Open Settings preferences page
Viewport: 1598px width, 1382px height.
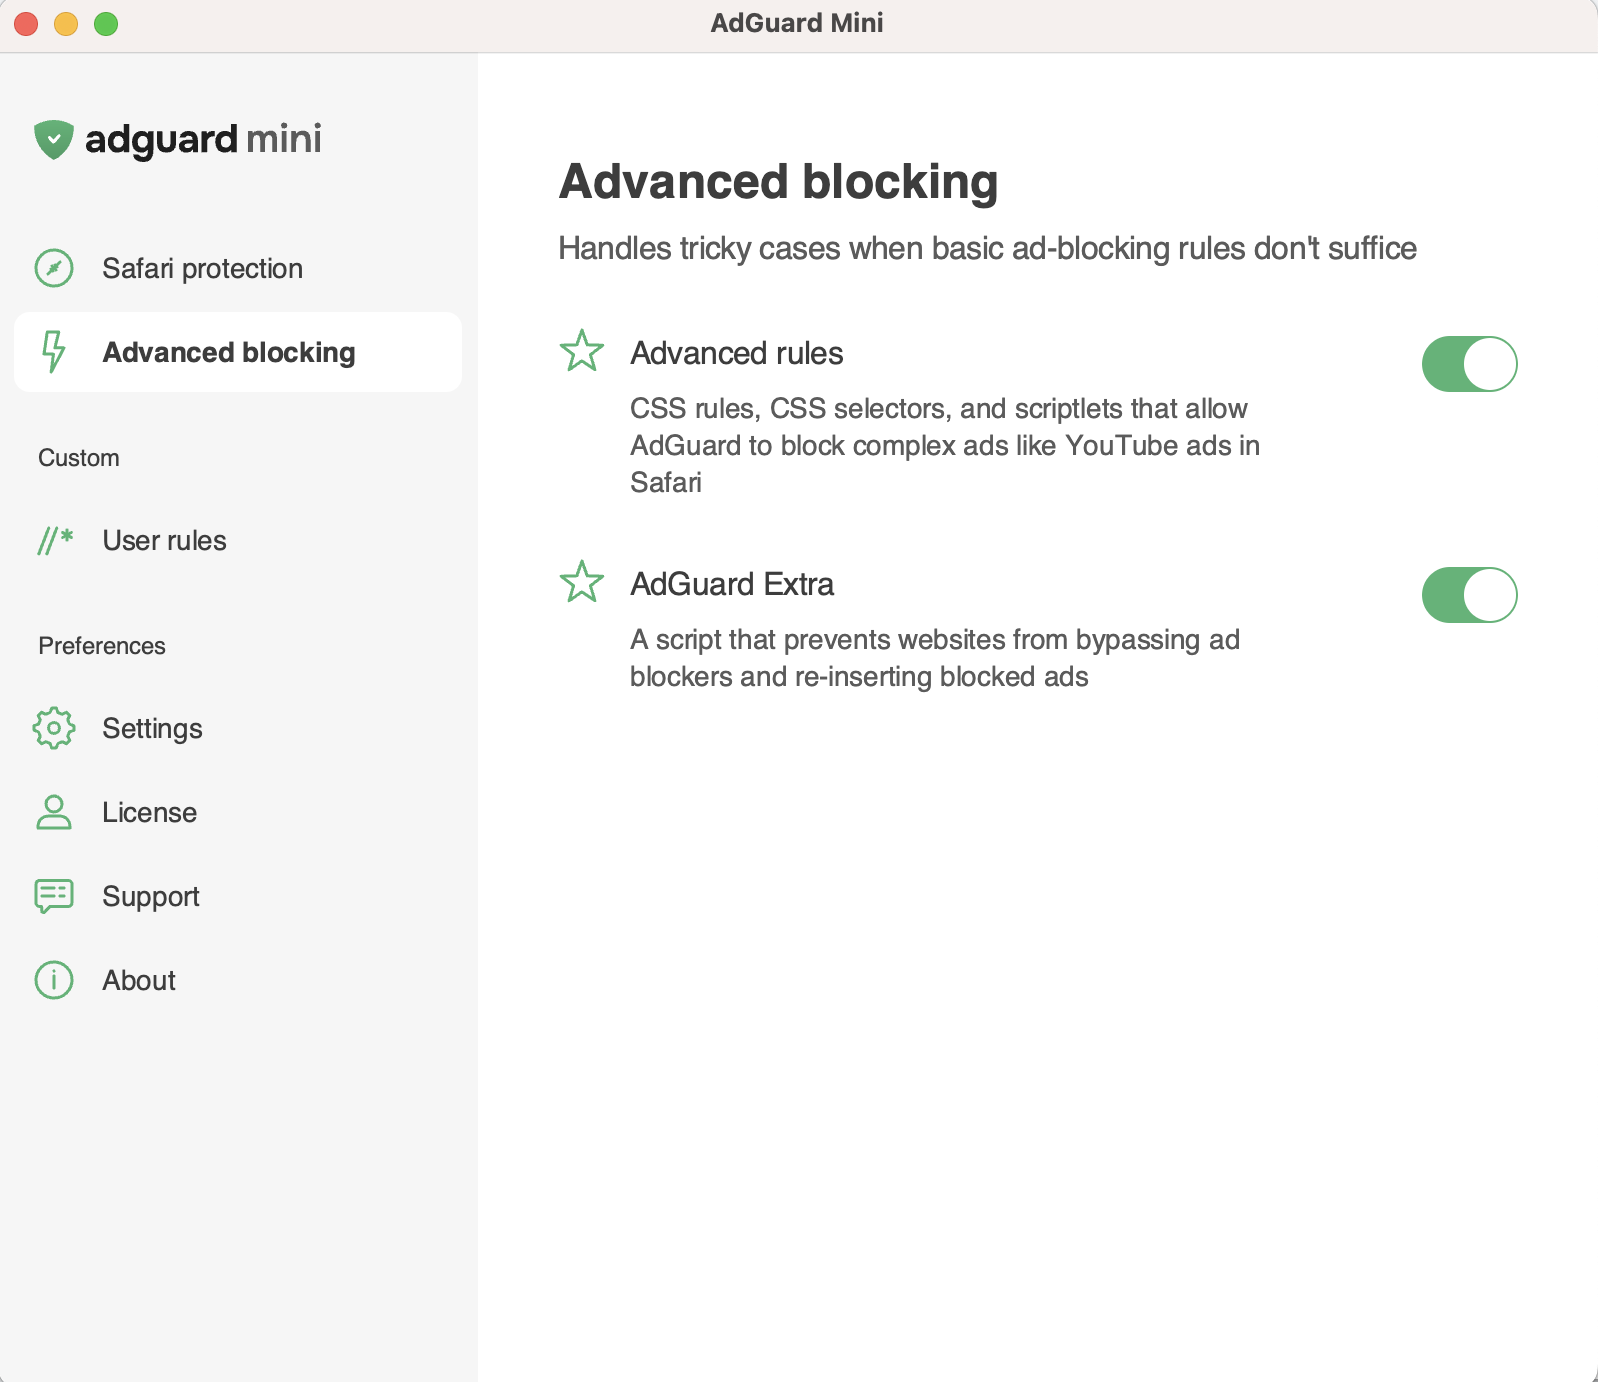[x=238, y=728]
